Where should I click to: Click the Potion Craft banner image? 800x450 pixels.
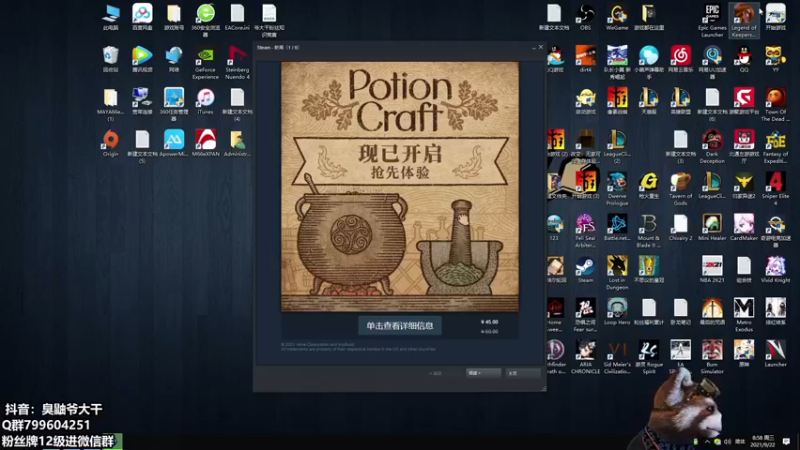[400, 186]
